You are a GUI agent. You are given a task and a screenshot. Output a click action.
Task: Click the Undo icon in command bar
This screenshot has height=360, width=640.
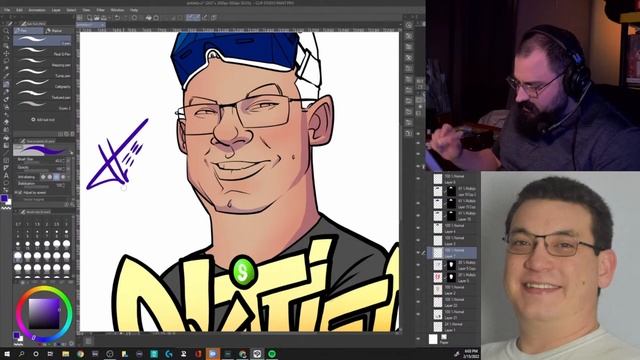point(117,18)
